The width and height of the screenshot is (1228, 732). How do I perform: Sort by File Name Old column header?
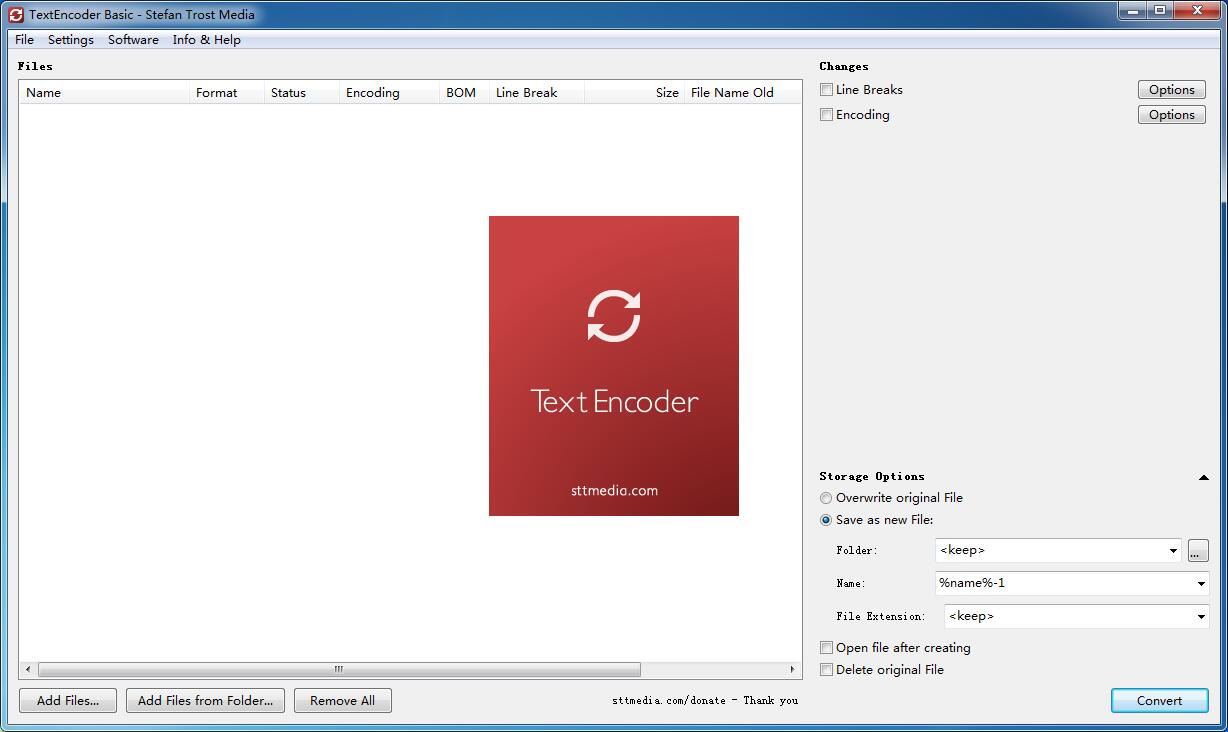point(743,93)
